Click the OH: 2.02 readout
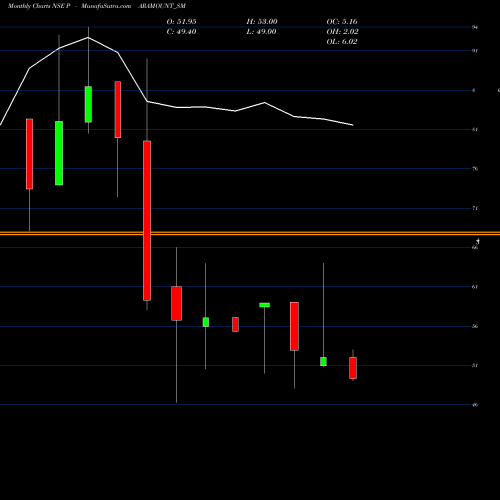The image size is (500, 500). (342, 32)
